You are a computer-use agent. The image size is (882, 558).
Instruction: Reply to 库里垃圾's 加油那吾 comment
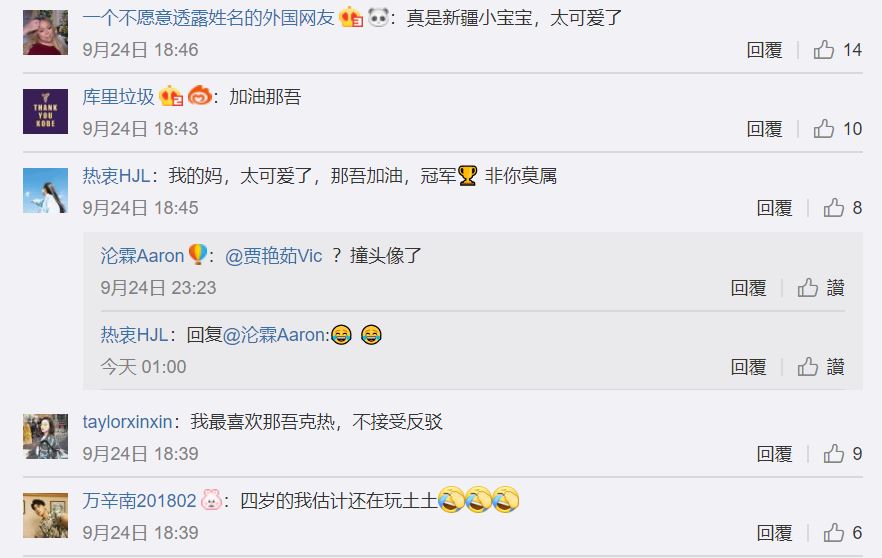[764, 129]
